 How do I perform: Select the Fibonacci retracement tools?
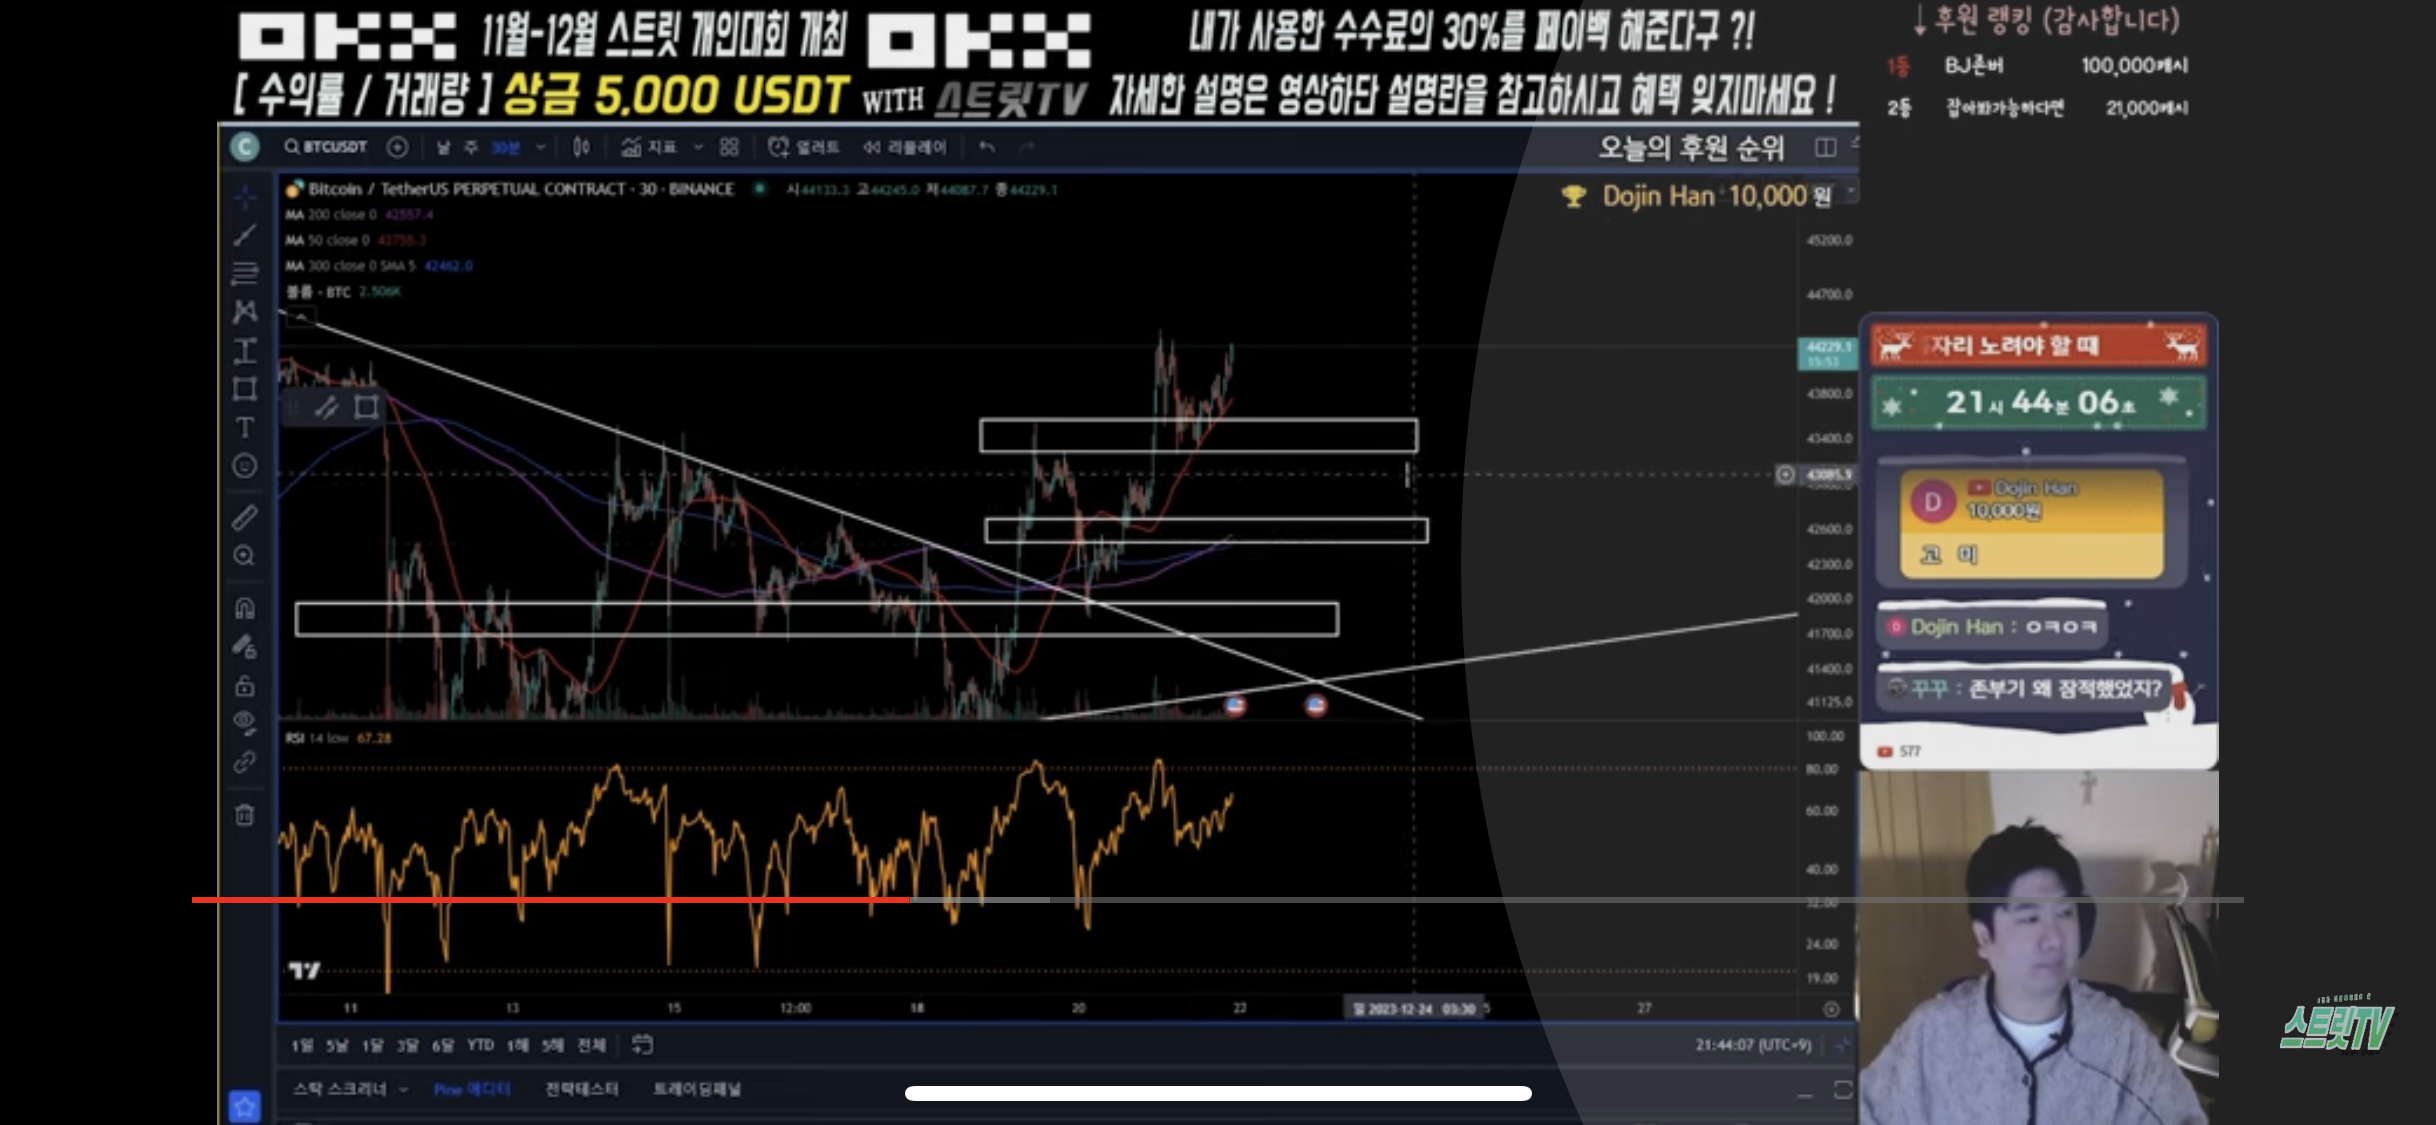click(x=245, y=272)
